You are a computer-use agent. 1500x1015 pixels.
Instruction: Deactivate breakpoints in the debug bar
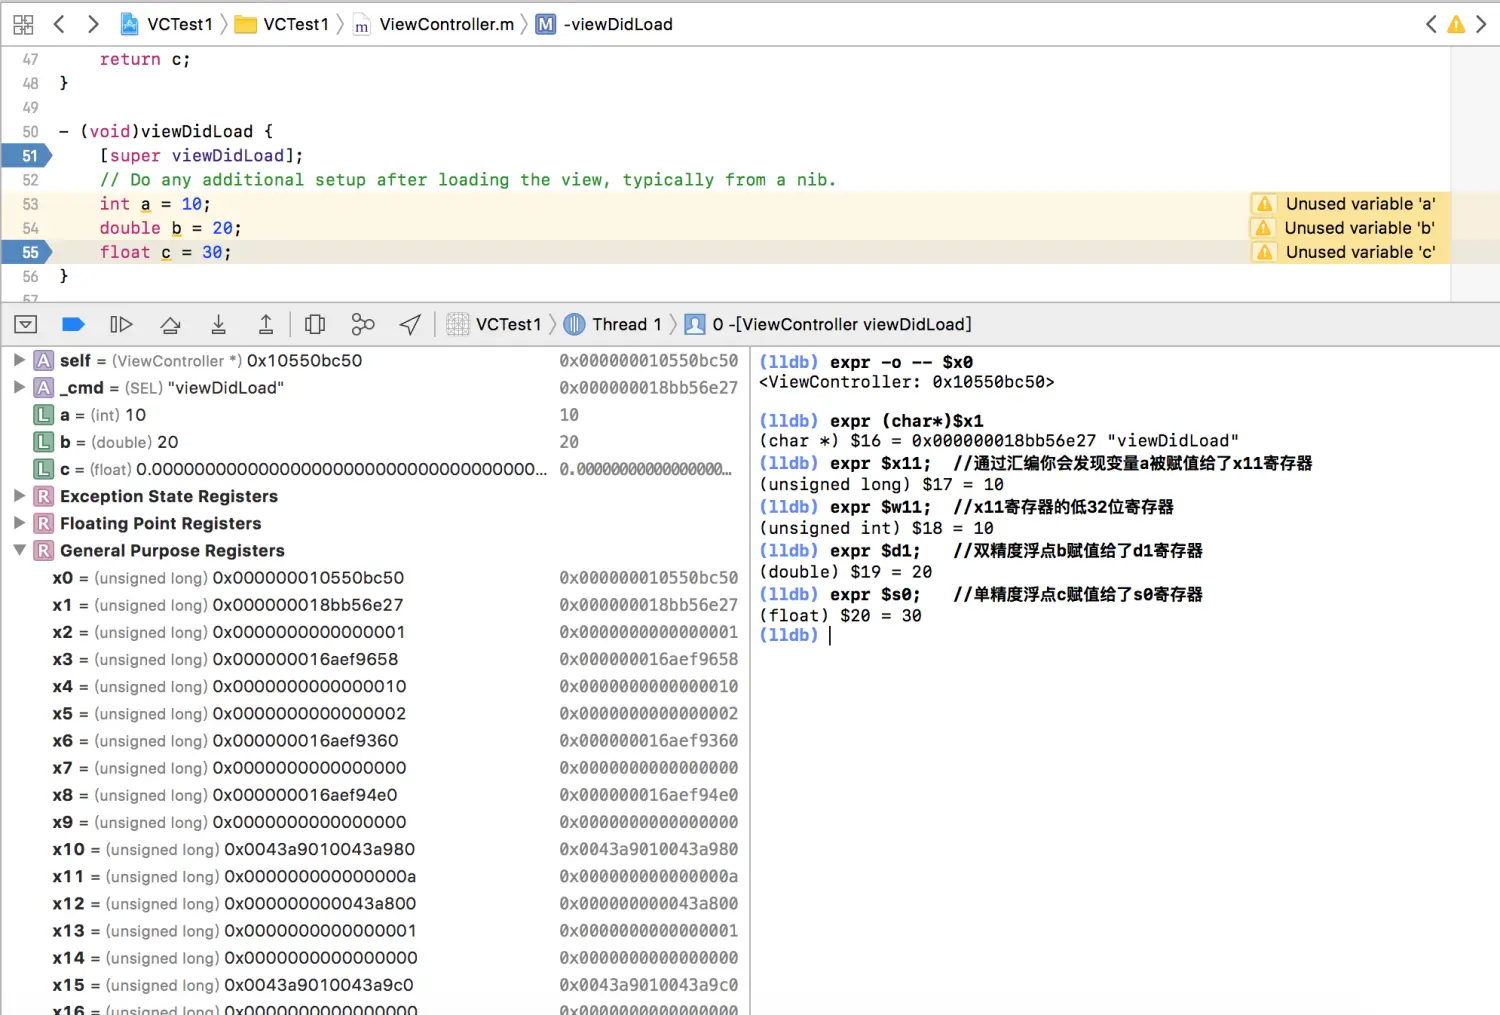click(73, 324)
